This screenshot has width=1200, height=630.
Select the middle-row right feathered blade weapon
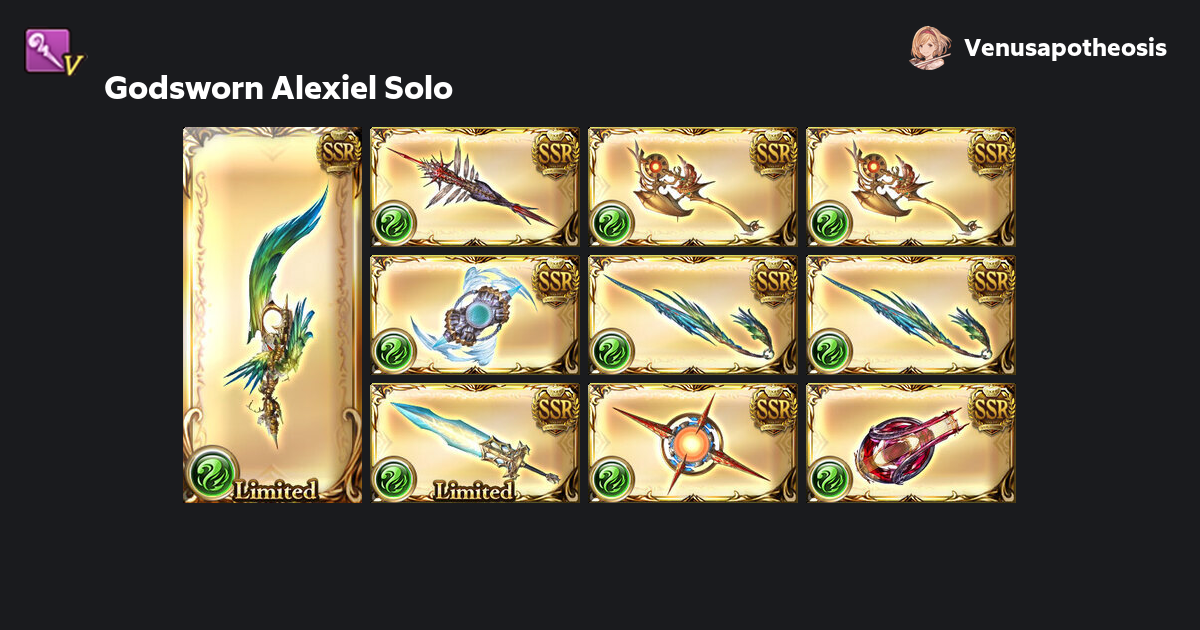click(x=911, y=315)
